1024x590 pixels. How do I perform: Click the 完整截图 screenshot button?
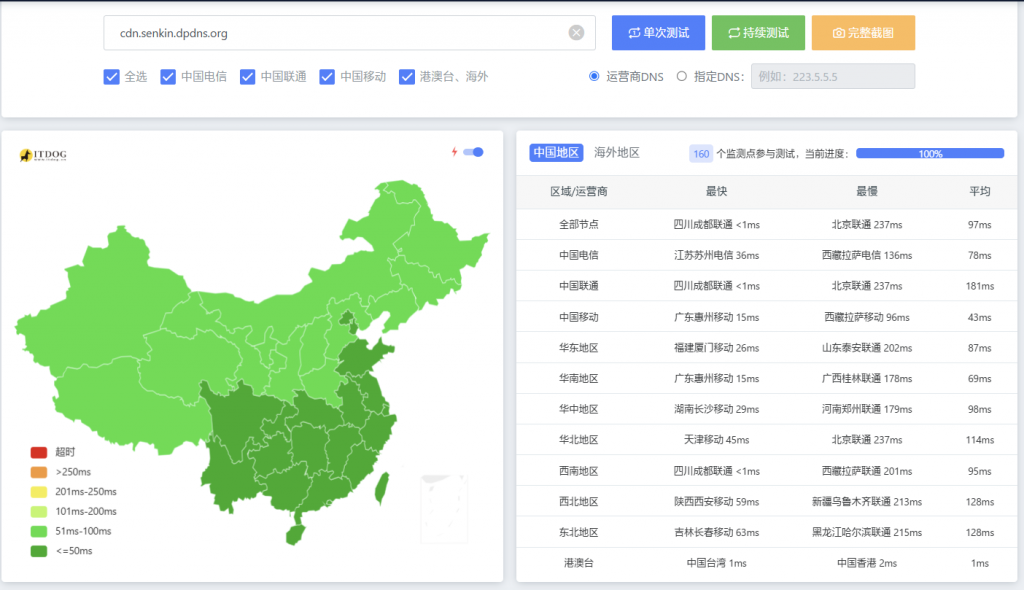[863, 33]
